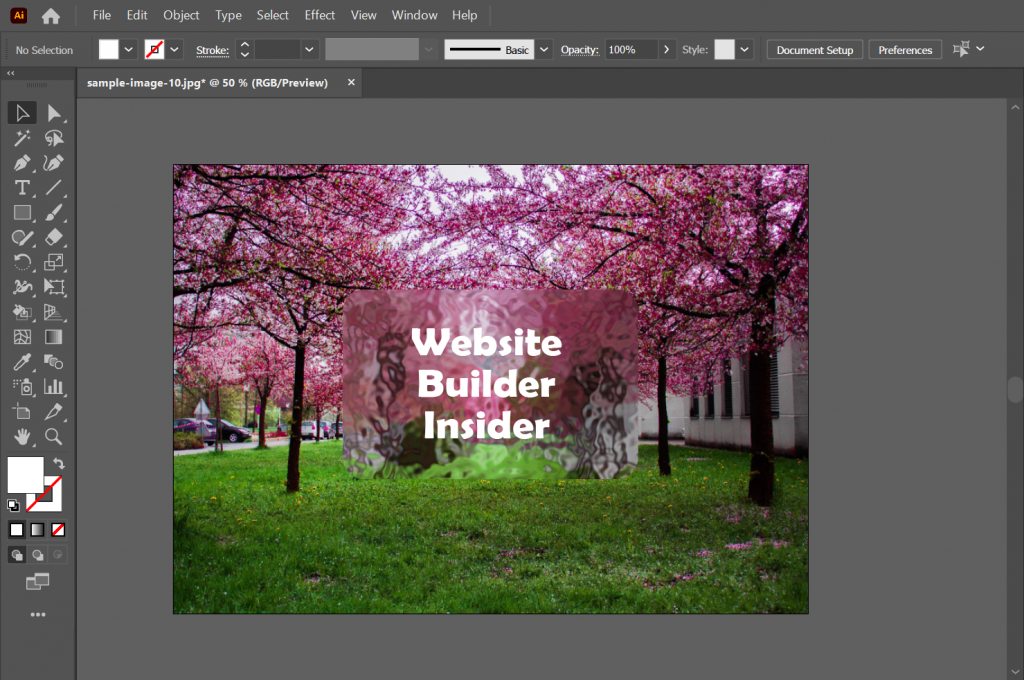Select the Gradient tool
1024x680 pixels.
(x=56, y=337)
